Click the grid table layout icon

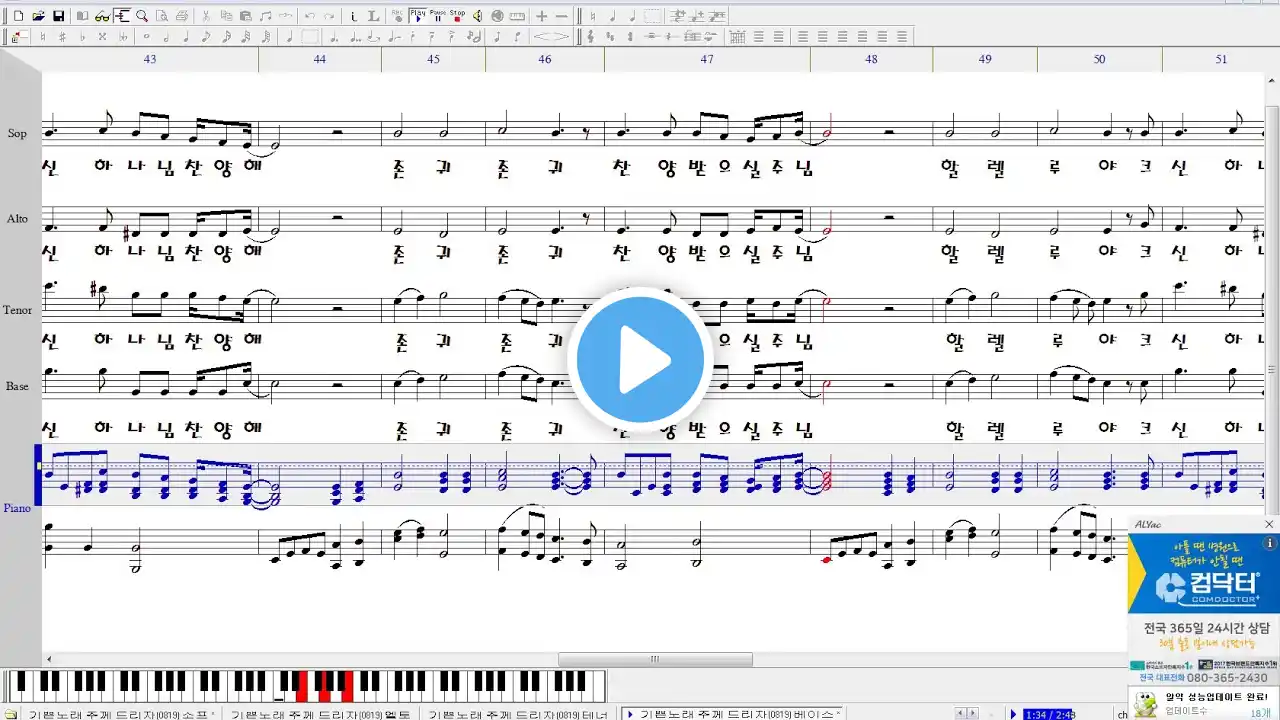point(738,37)
